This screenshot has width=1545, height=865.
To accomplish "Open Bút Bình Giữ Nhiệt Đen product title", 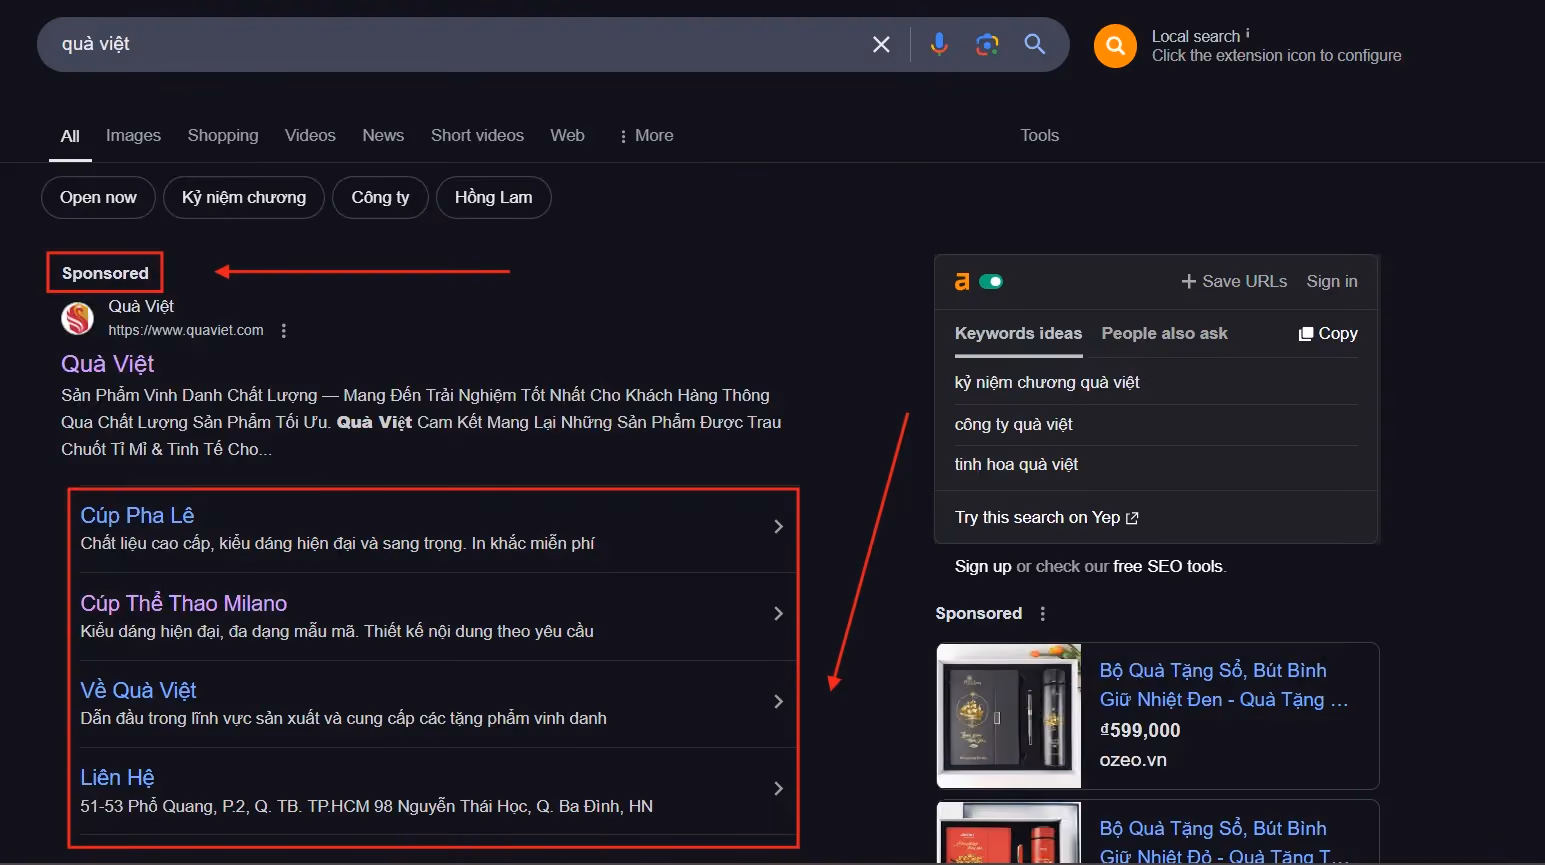I will [x=1223, y=685].
